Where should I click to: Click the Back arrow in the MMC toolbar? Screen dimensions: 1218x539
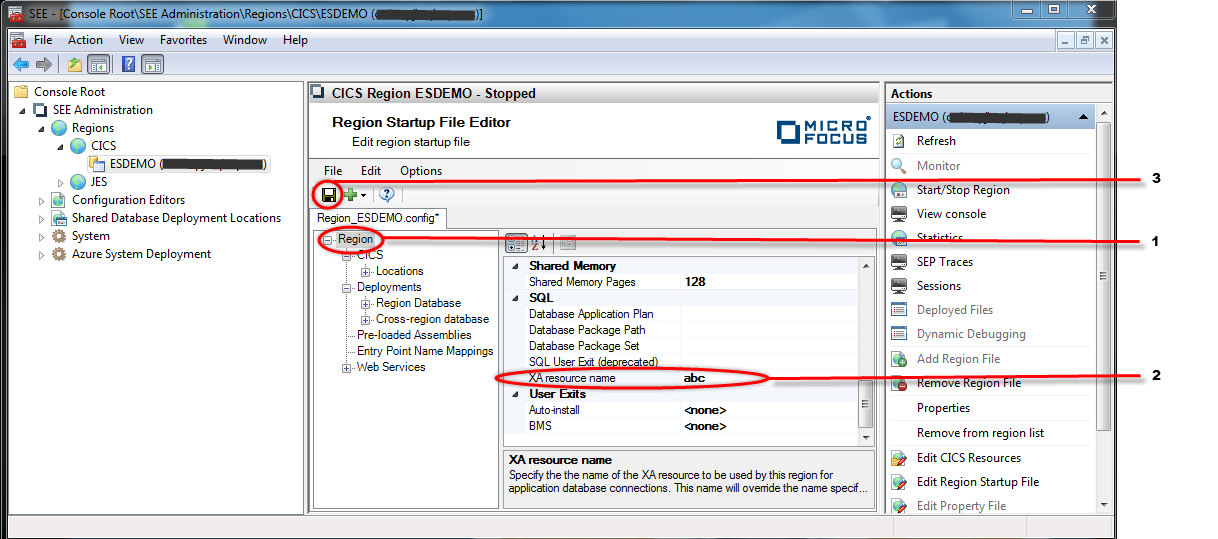21,64
